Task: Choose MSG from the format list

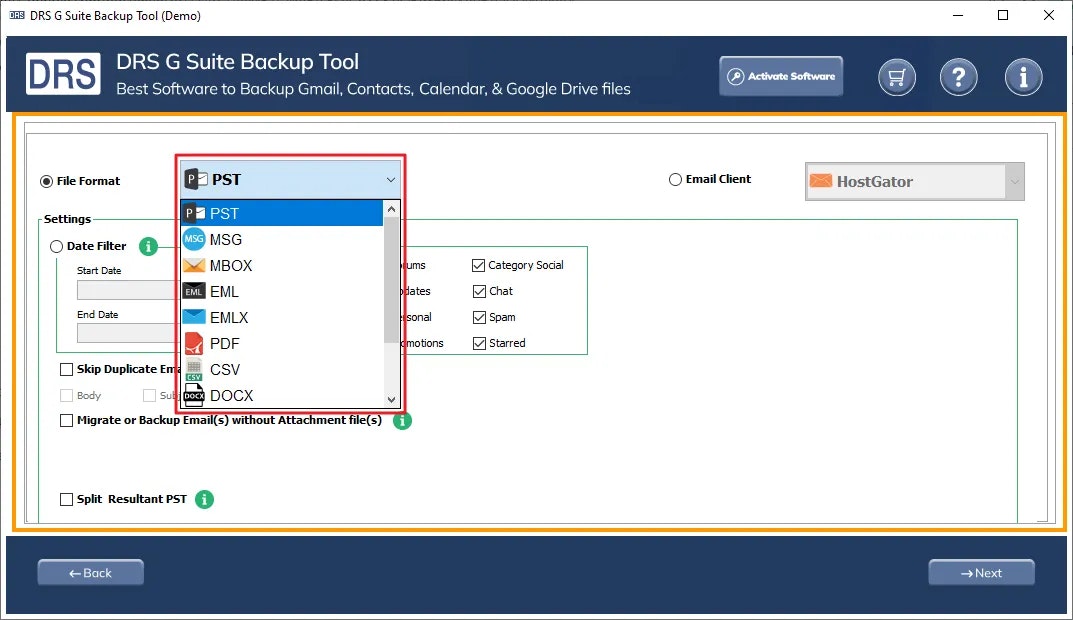Action: point(282,239)
